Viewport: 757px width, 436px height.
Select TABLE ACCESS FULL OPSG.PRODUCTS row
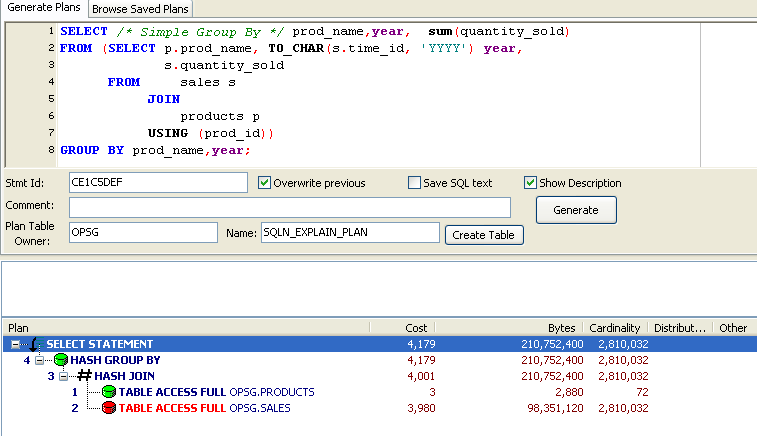(x=379, y=392)
